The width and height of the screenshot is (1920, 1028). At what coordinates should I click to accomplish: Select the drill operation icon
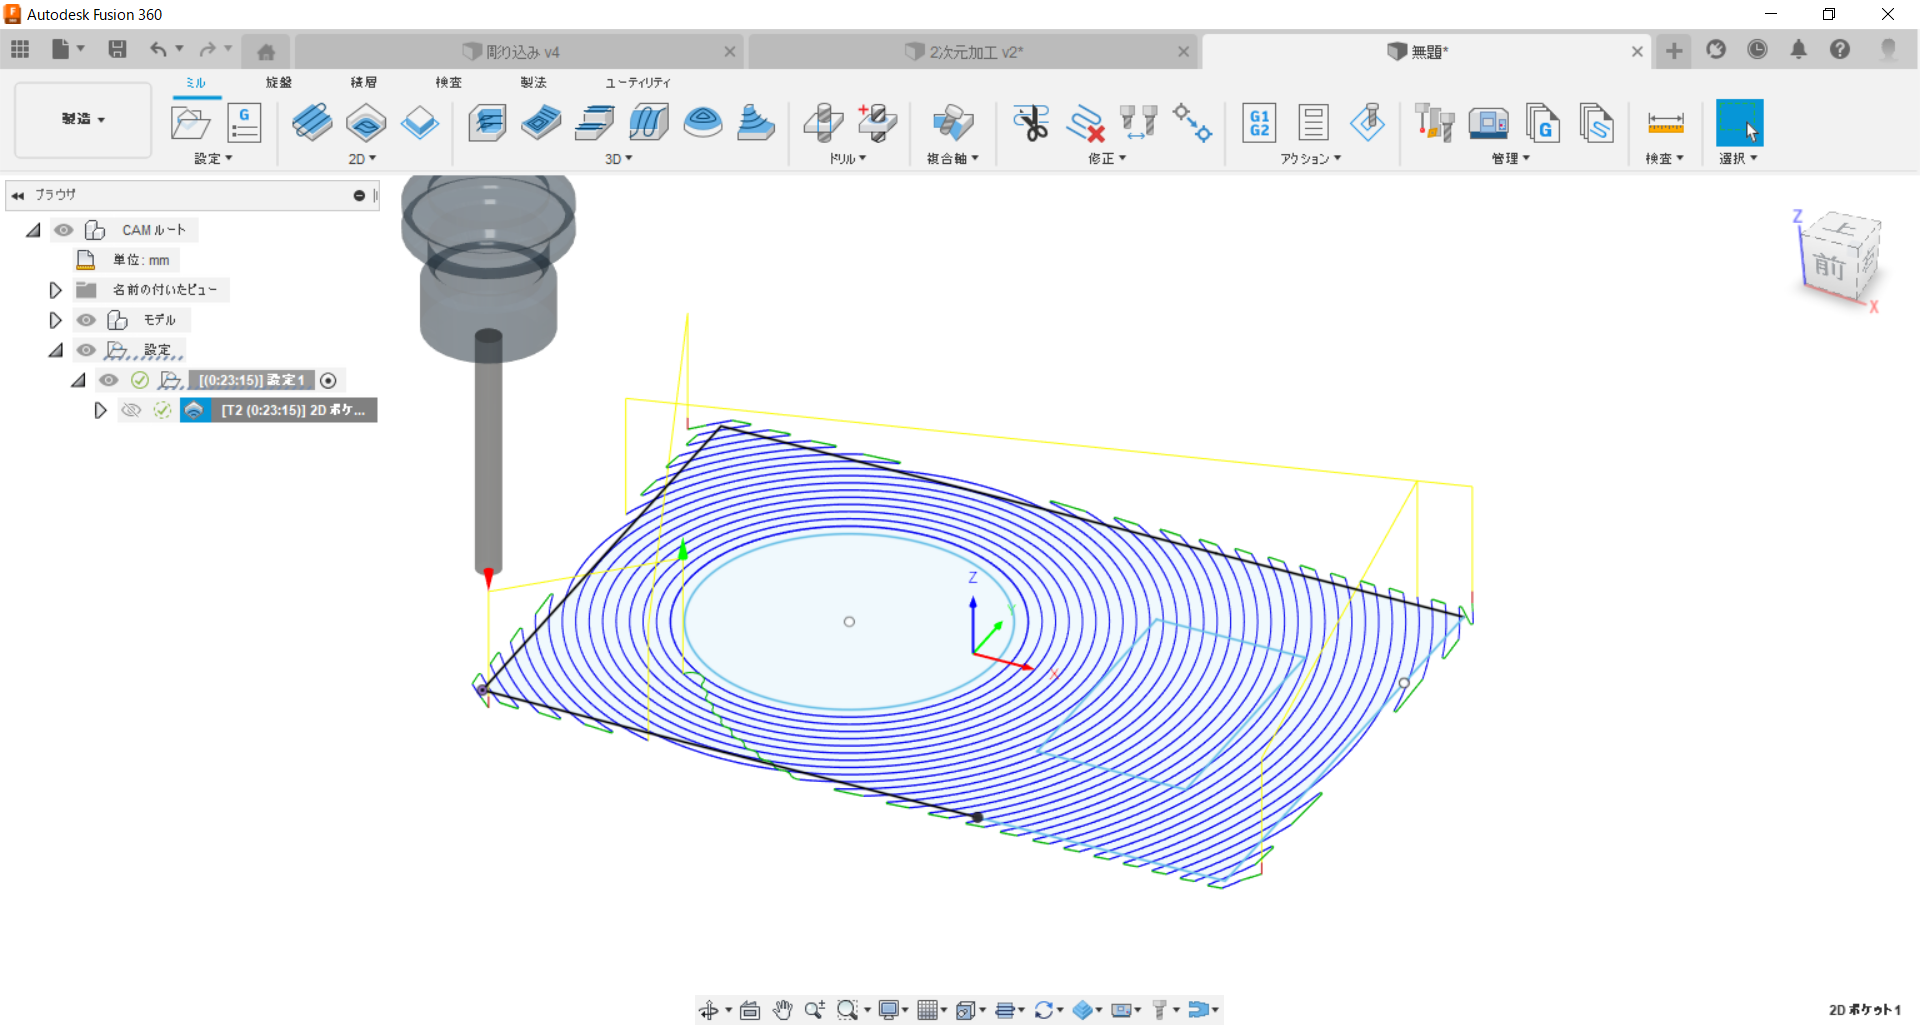click(823, 123)
